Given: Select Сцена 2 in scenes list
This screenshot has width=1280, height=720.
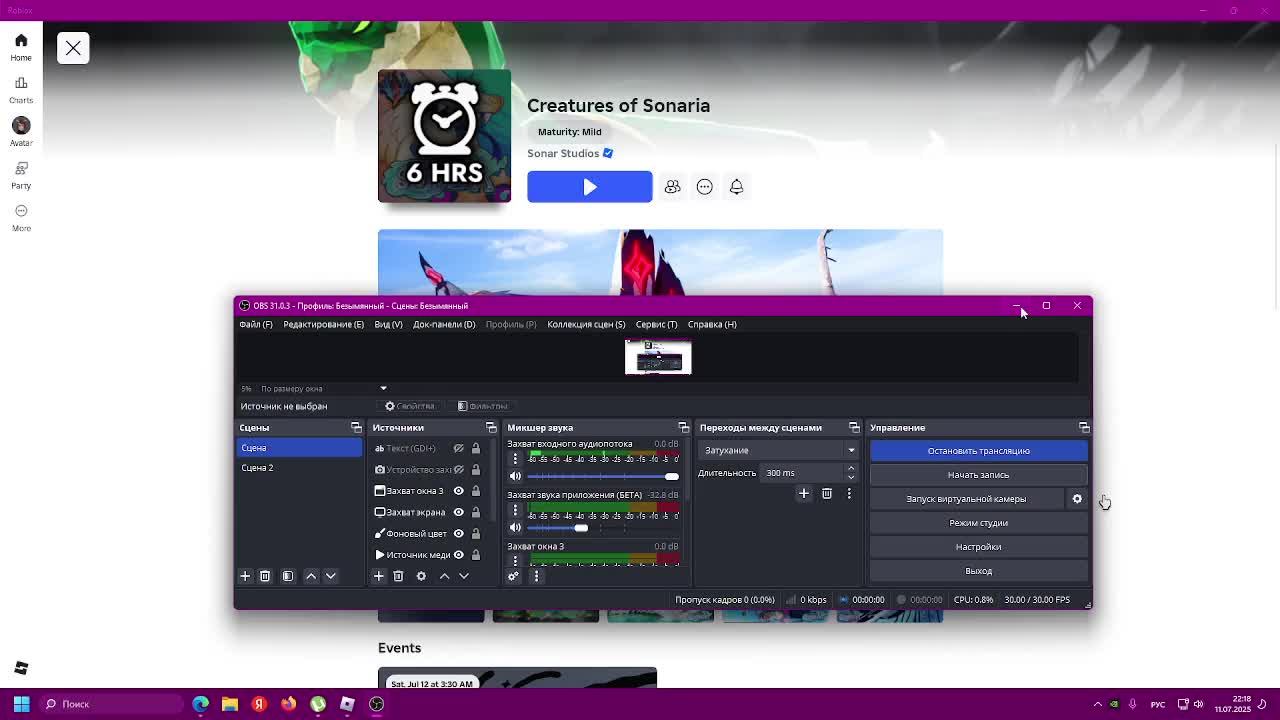Looking at the screenshot, I should 299,468.
